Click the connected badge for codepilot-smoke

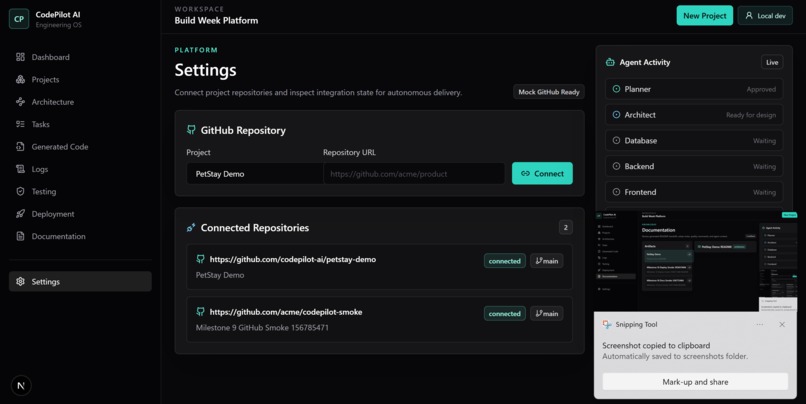505,314
